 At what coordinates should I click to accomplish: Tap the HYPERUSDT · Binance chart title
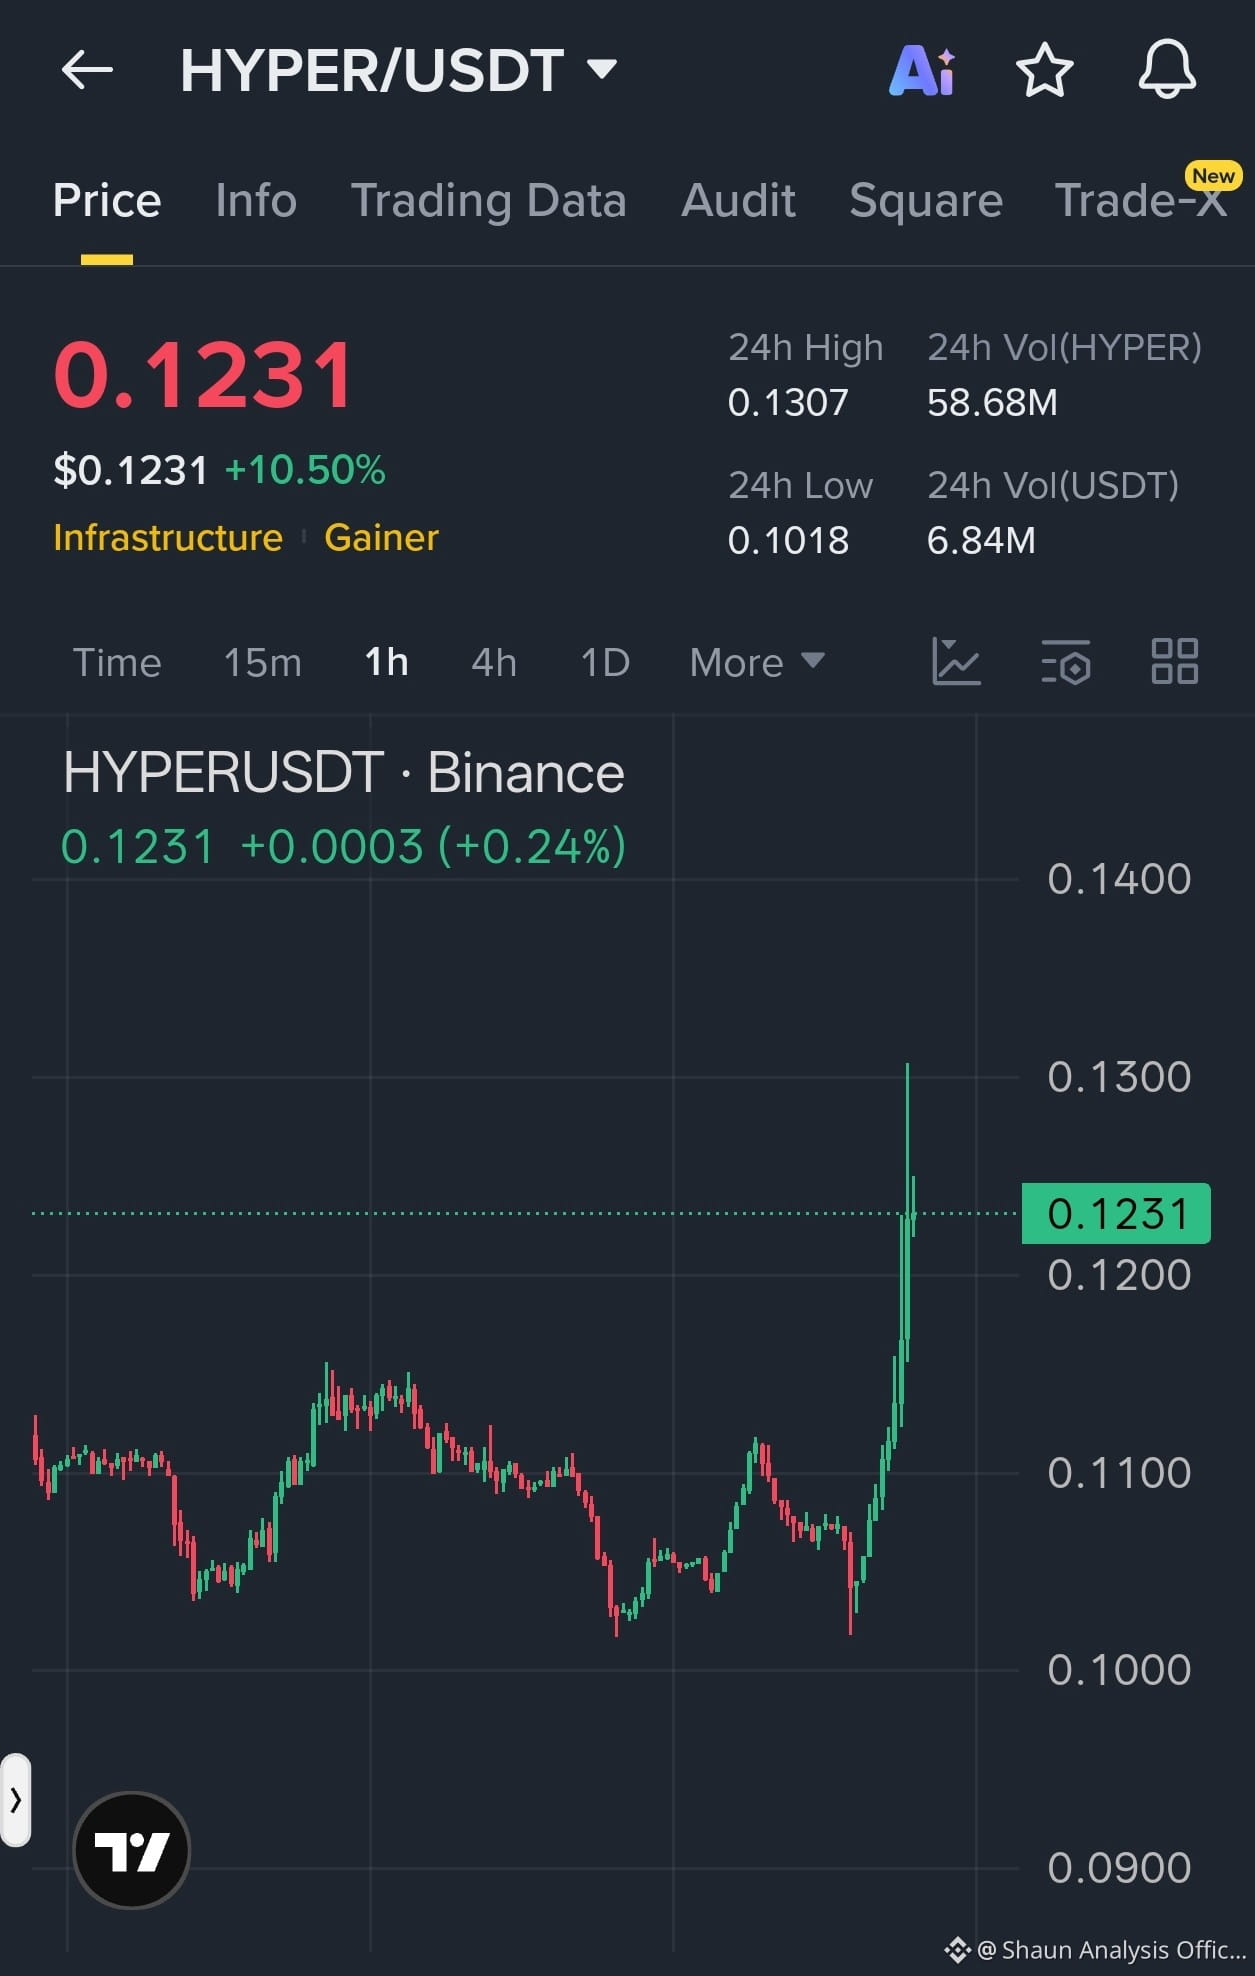pos(344,773)
